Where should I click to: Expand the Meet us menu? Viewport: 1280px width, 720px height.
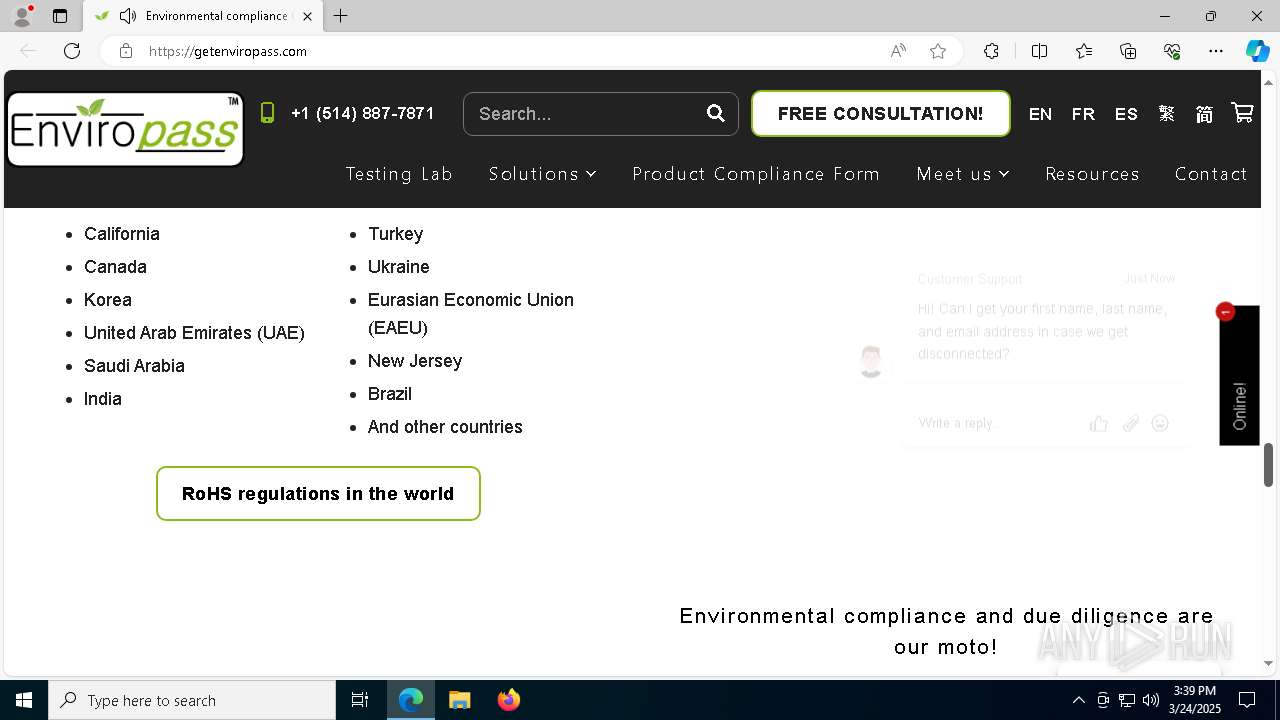point(963,174)
